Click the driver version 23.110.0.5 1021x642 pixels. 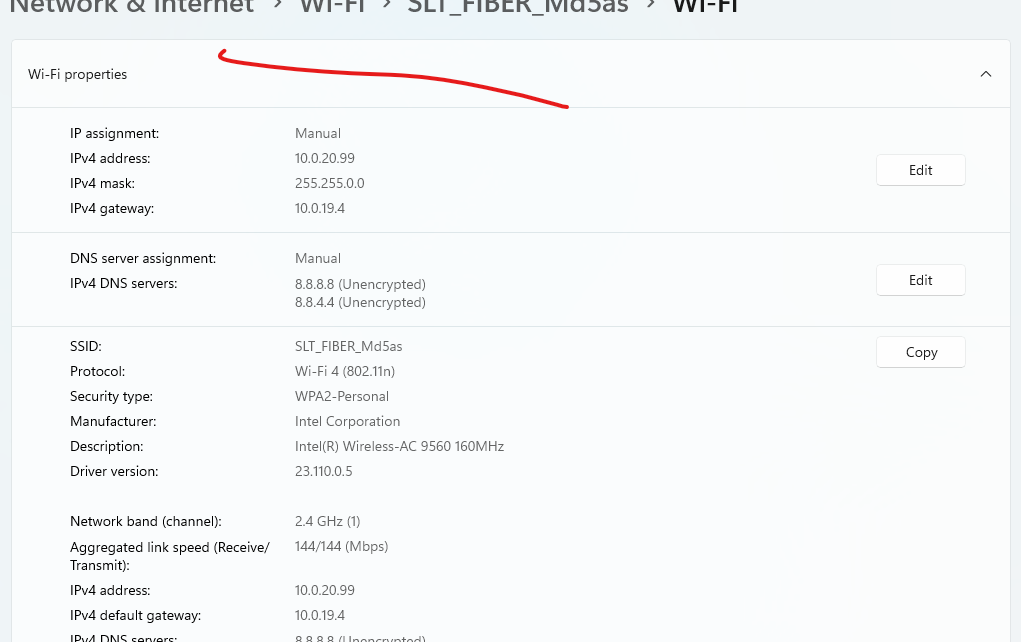pyautogui.click(x=323, y=471)
